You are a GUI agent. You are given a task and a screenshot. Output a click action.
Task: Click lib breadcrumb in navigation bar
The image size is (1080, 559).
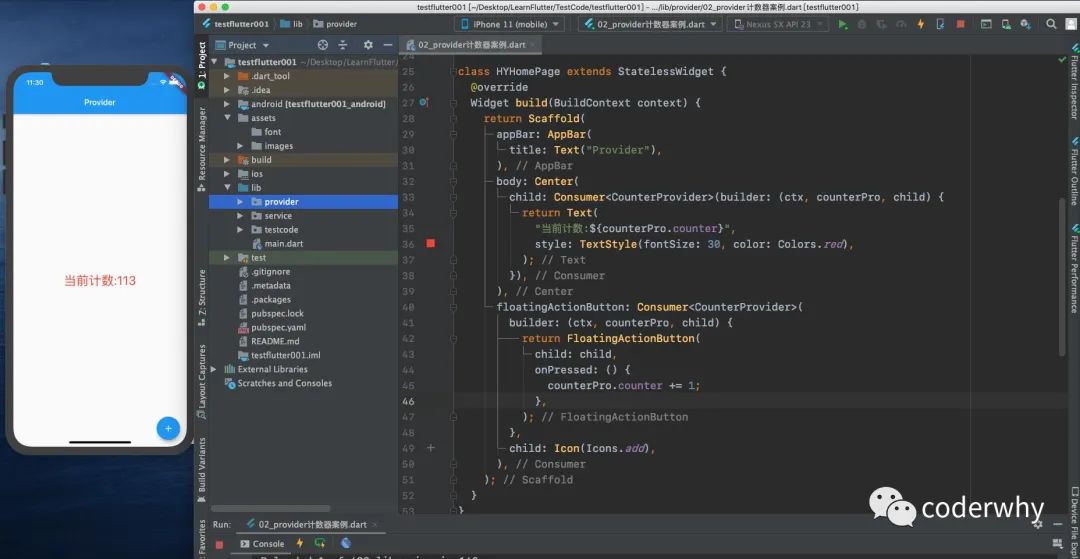[x=291, y=24]
